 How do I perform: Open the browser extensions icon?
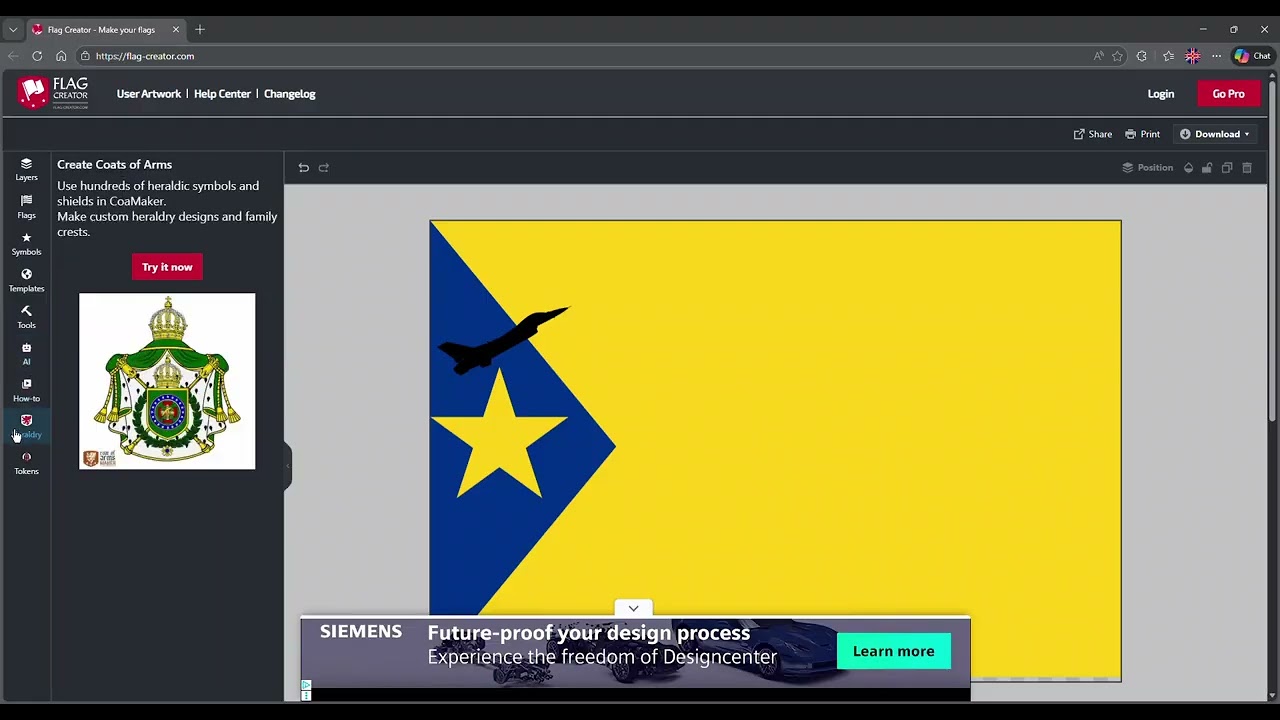click(x=1142, y=56)
